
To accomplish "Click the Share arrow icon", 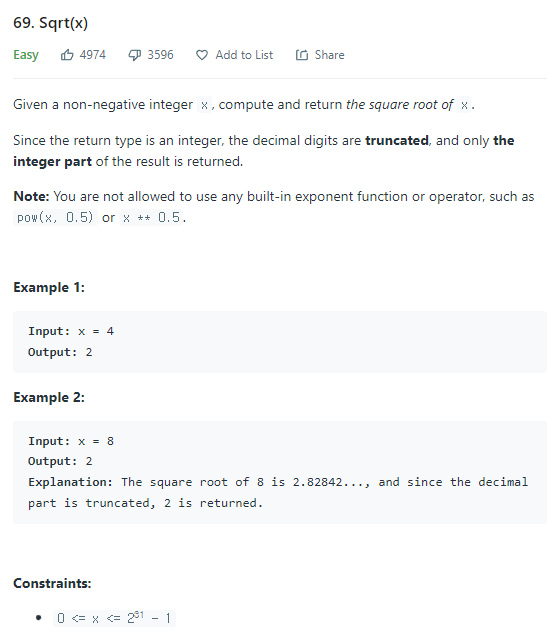I will (x=302, y=55).
